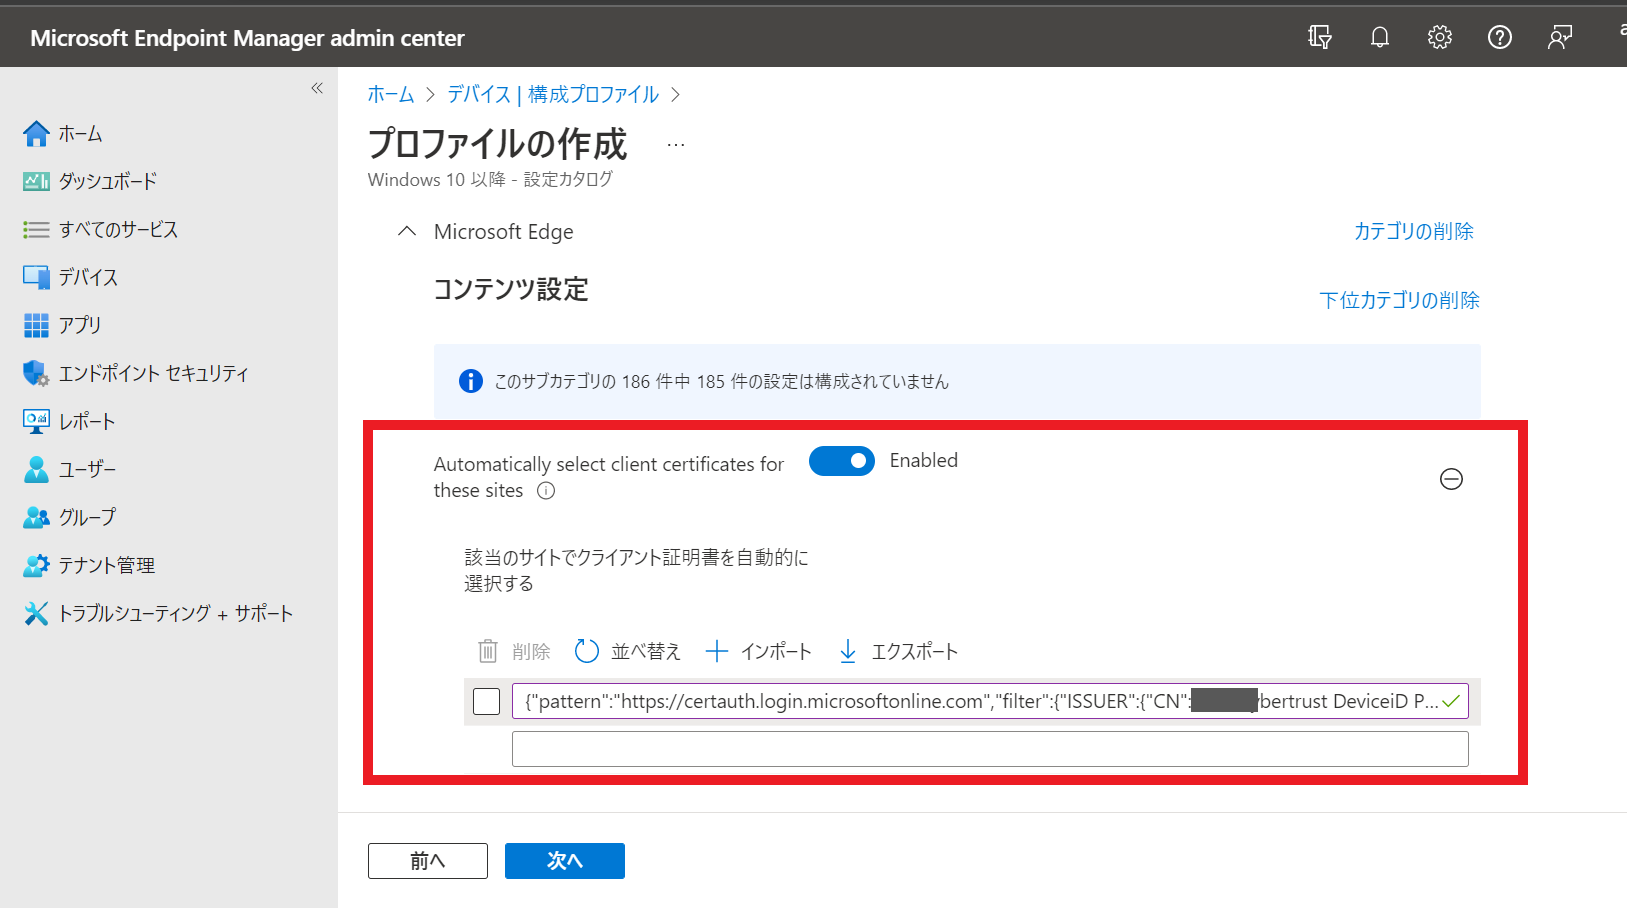Click the blue info icon in banner
This screenshot has height=908, width=1627.
[470, 381]
